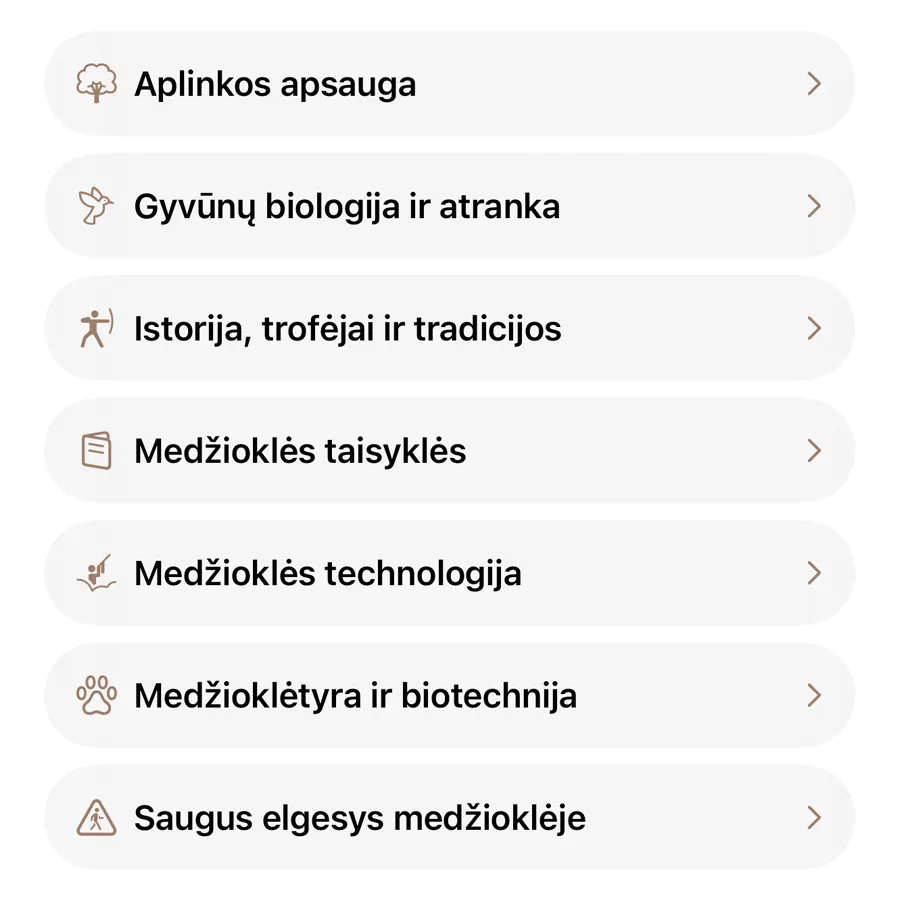The image size is (900, 900).
Task: Expand Medžioklės technologija with its chevron
Action: click(814, 573)
